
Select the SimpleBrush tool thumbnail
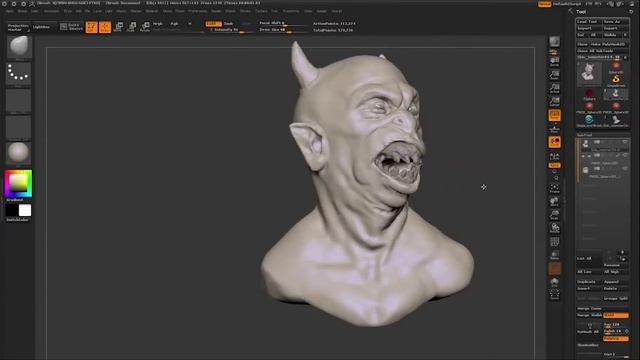[x=616, y=80]
